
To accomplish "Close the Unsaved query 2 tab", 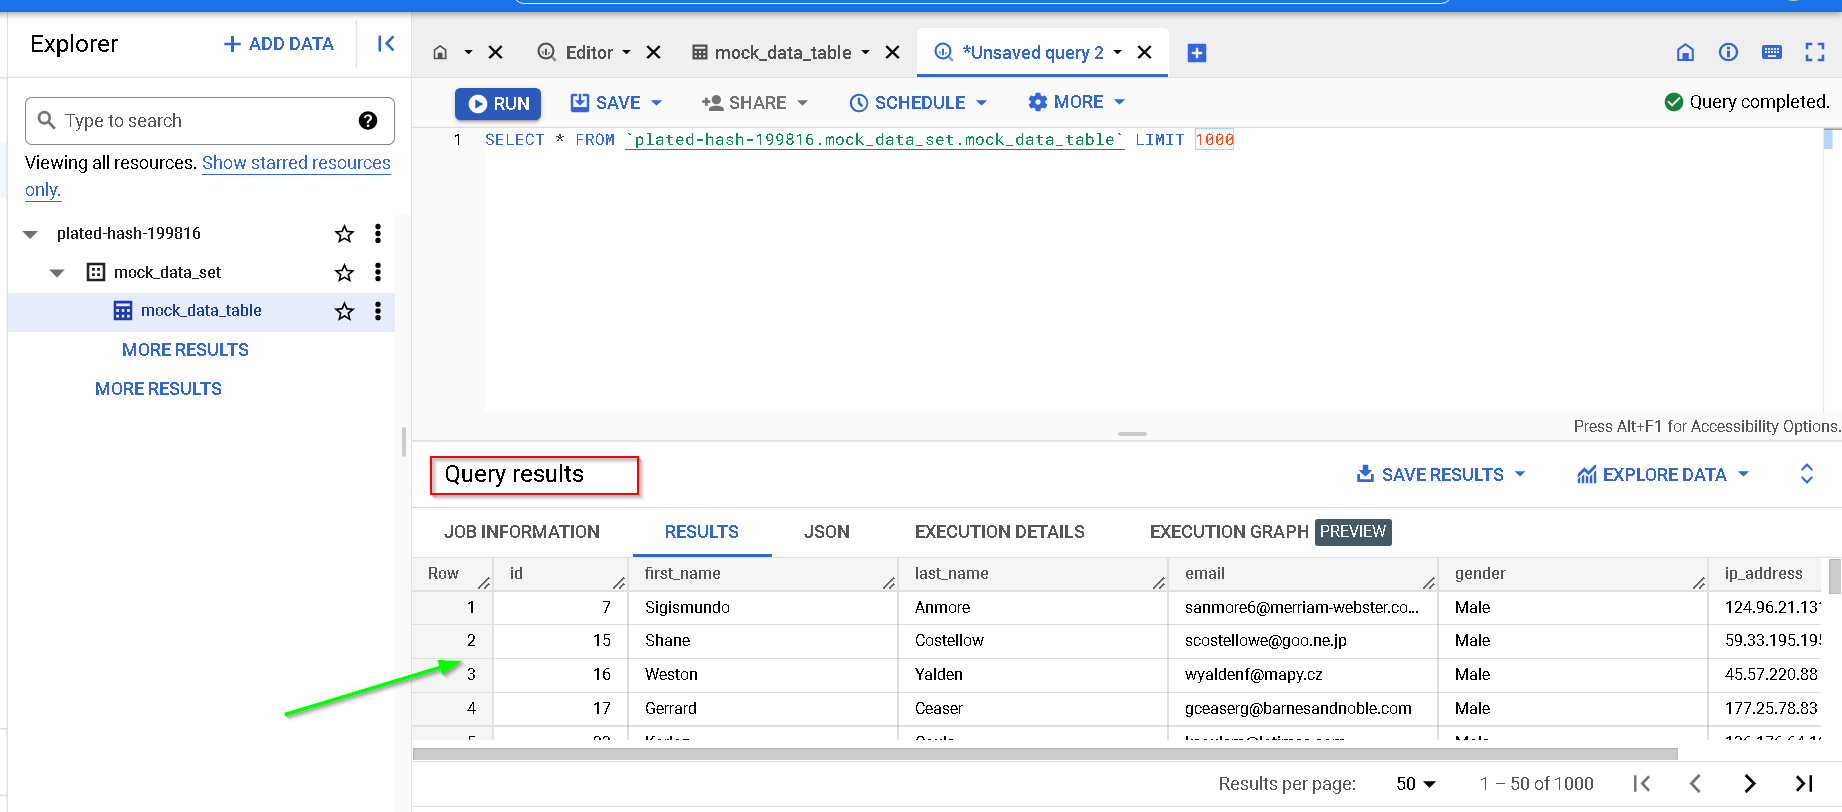I will (x=1145, y=53).
